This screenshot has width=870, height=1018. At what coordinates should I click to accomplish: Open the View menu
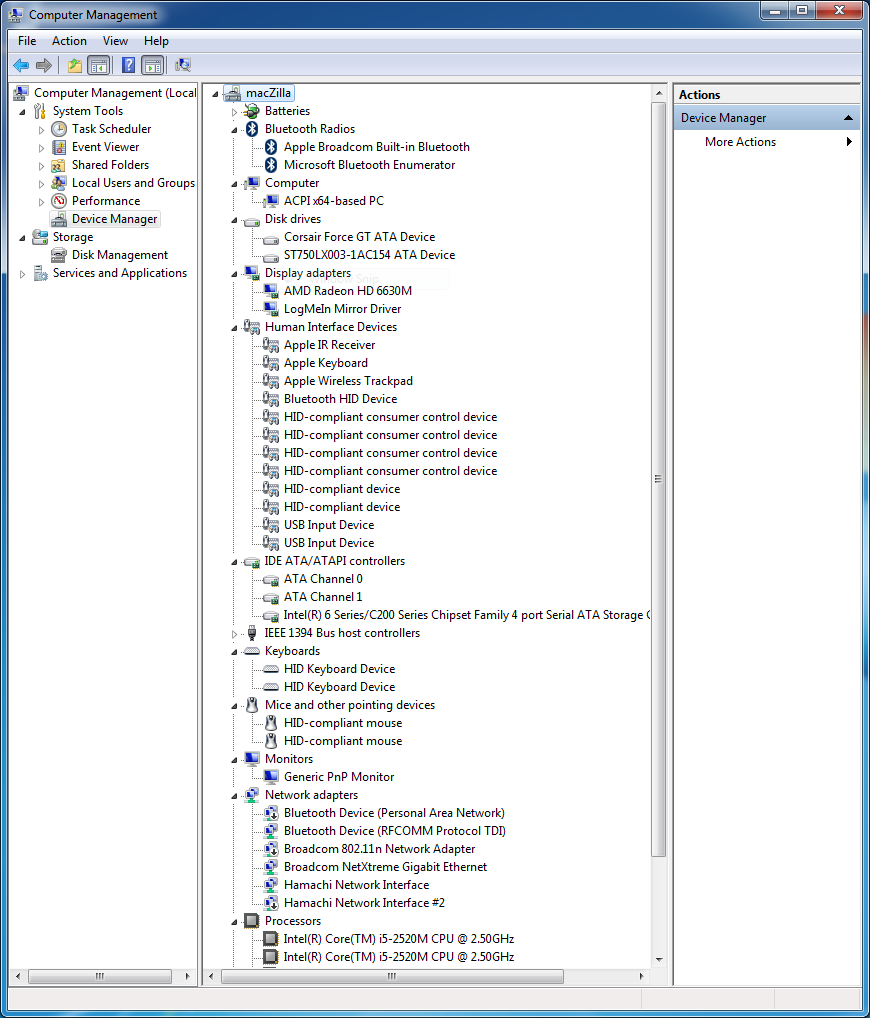[115, 41]
